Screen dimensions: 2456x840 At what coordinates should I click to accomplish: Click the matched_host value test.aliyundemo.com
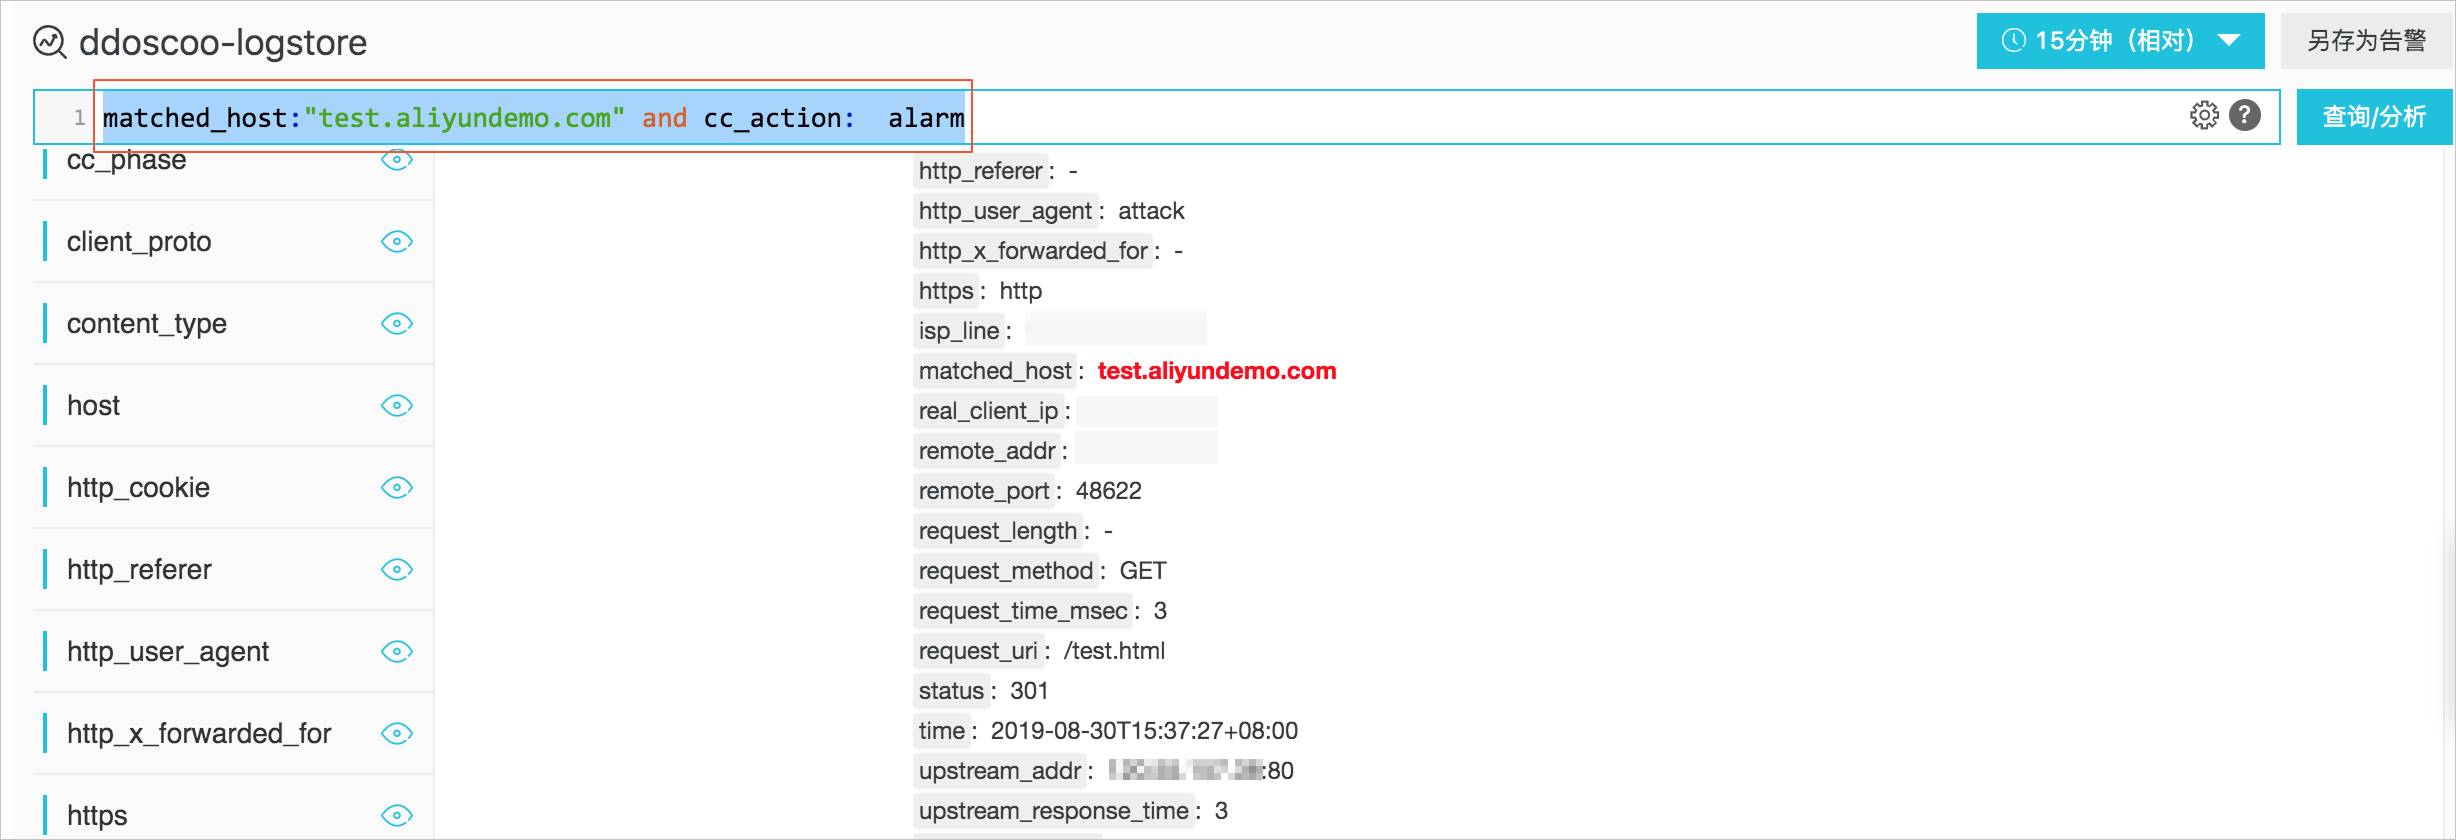pyautogui.click(x=1217, y=371)
